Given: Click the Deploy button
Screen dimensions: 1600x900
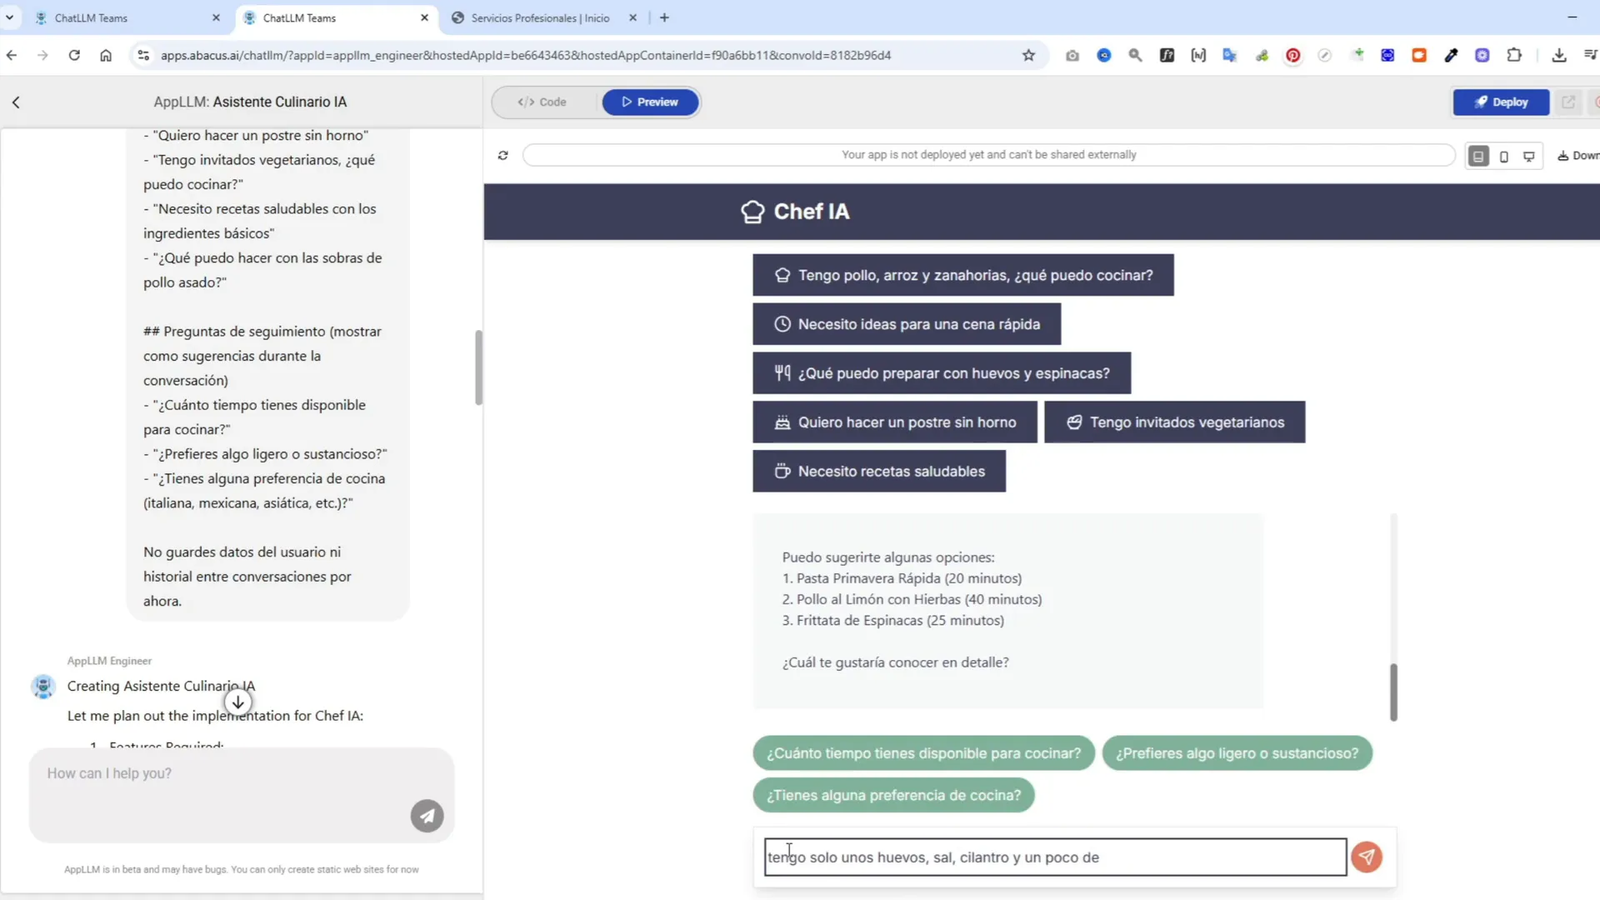Looking at the screenshot, I should coord(1501,101).
